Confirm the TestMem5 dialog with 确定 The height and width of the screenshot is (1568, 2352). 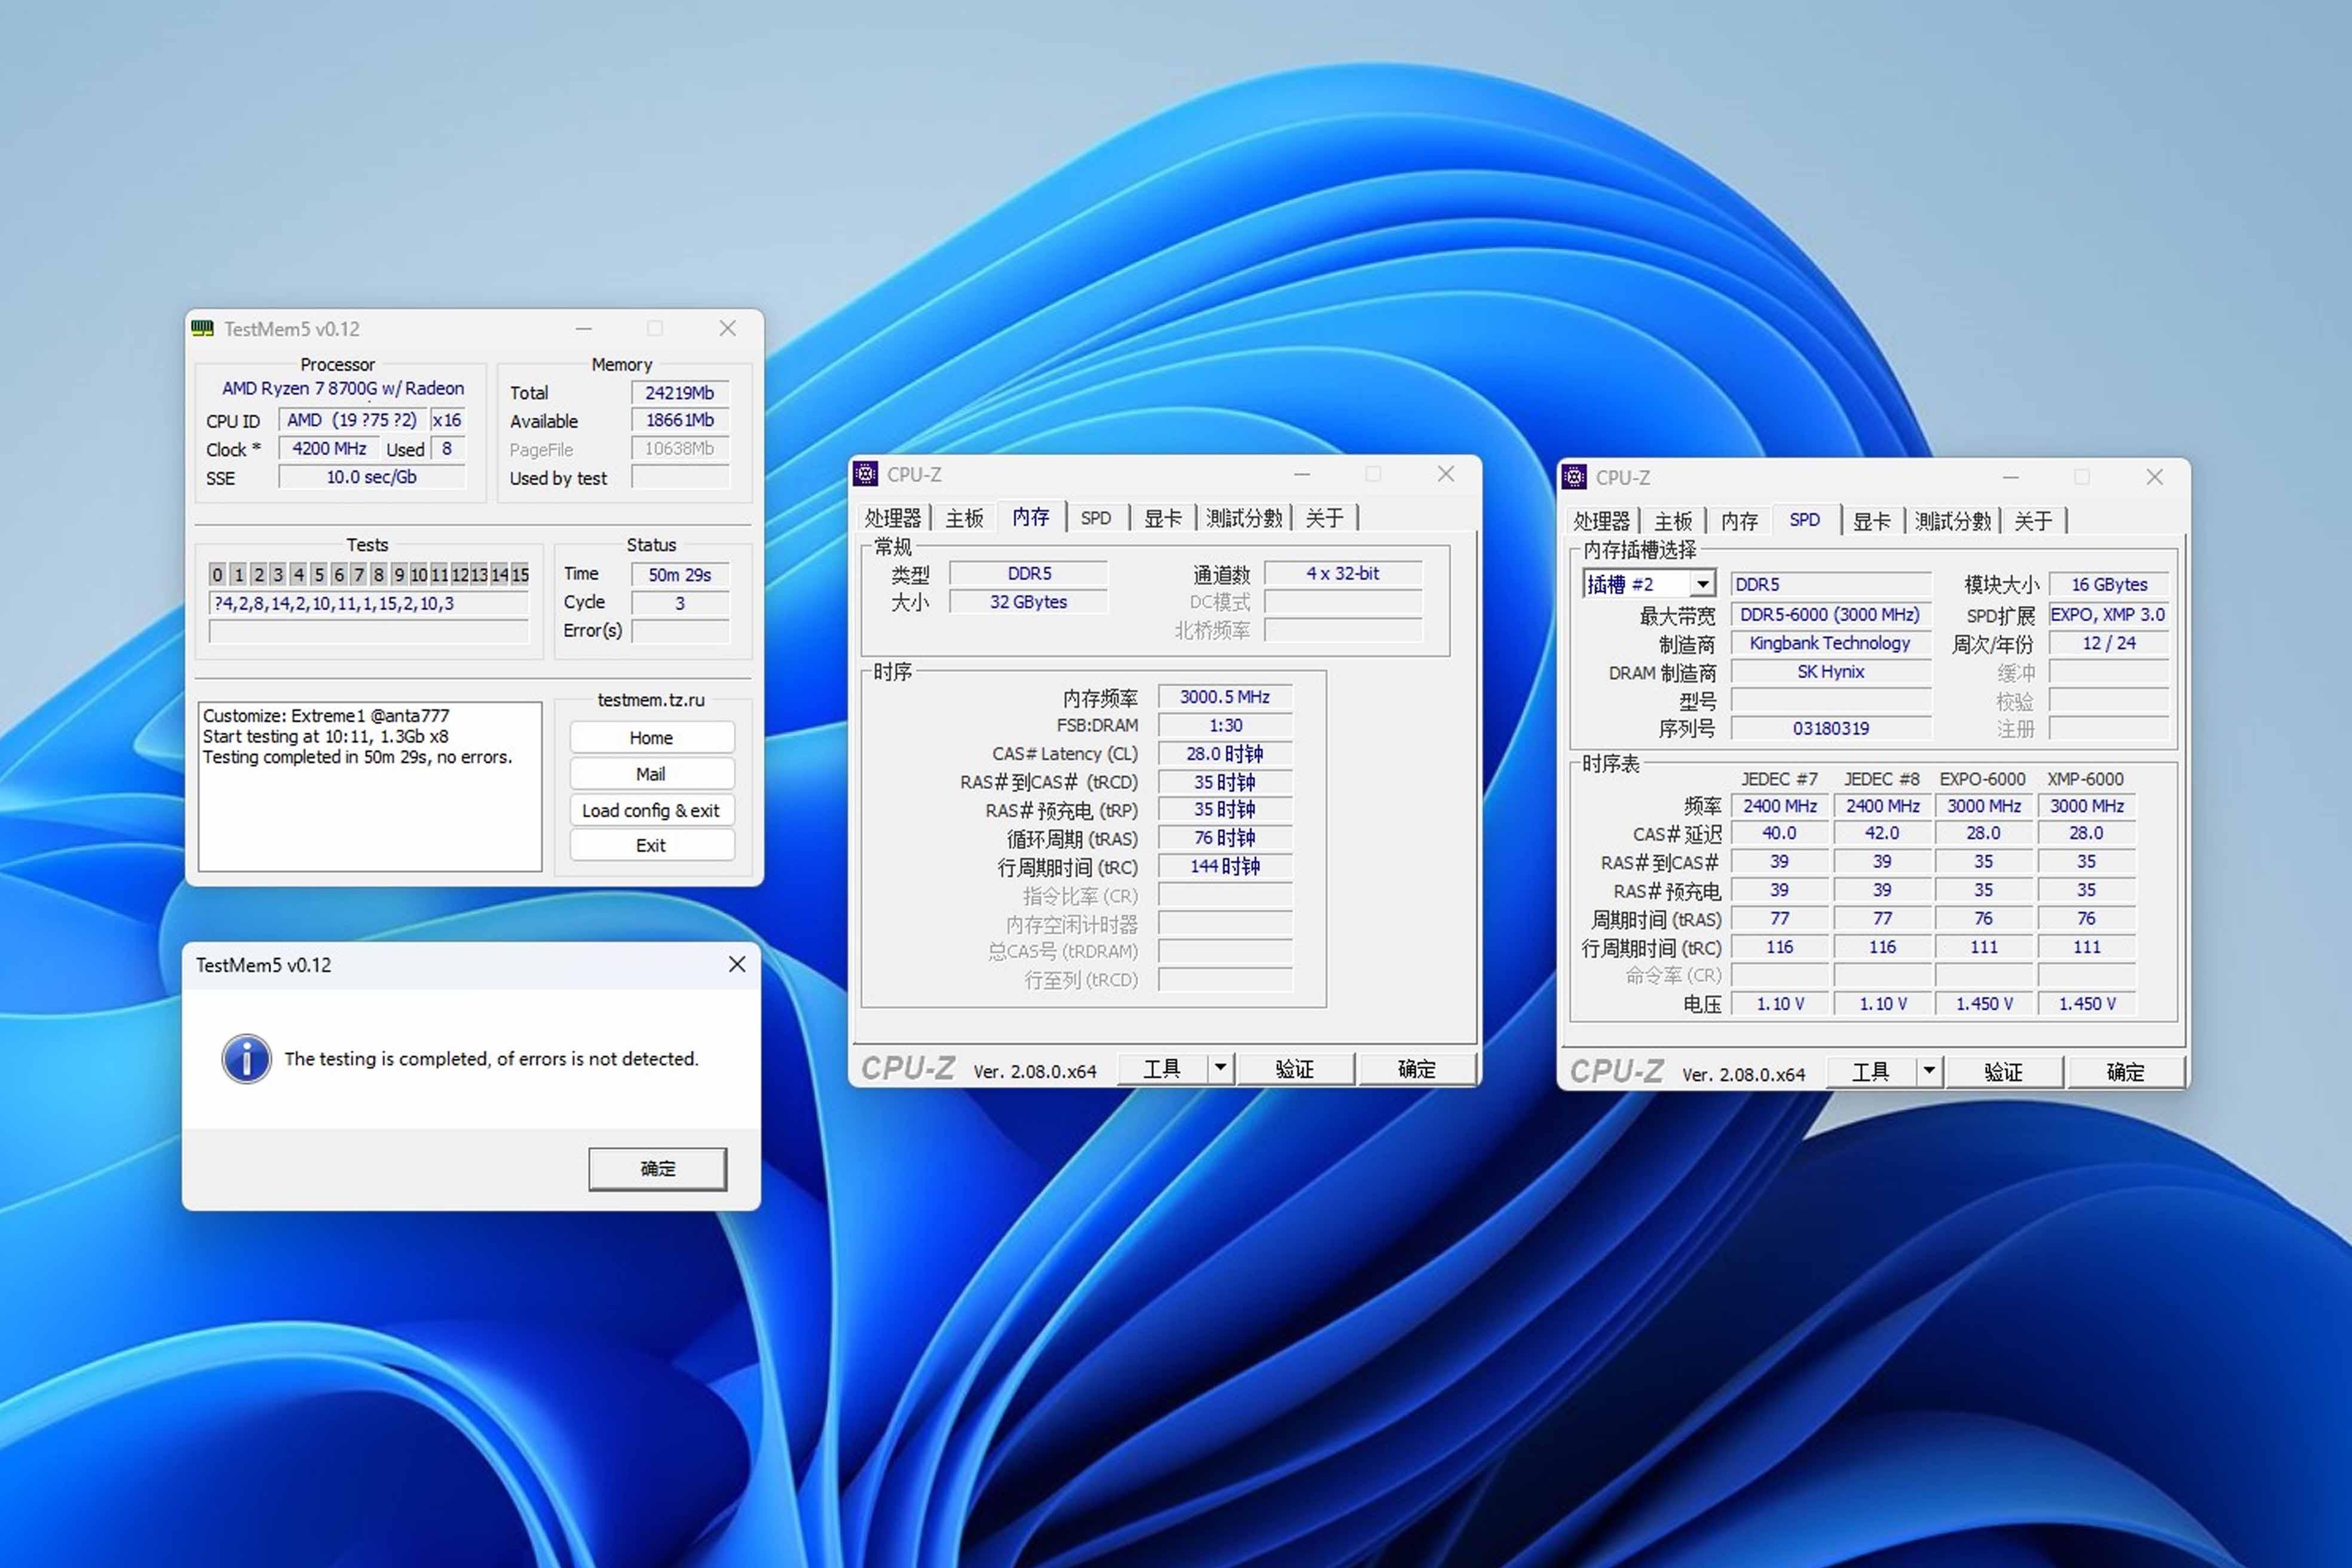657,1168
